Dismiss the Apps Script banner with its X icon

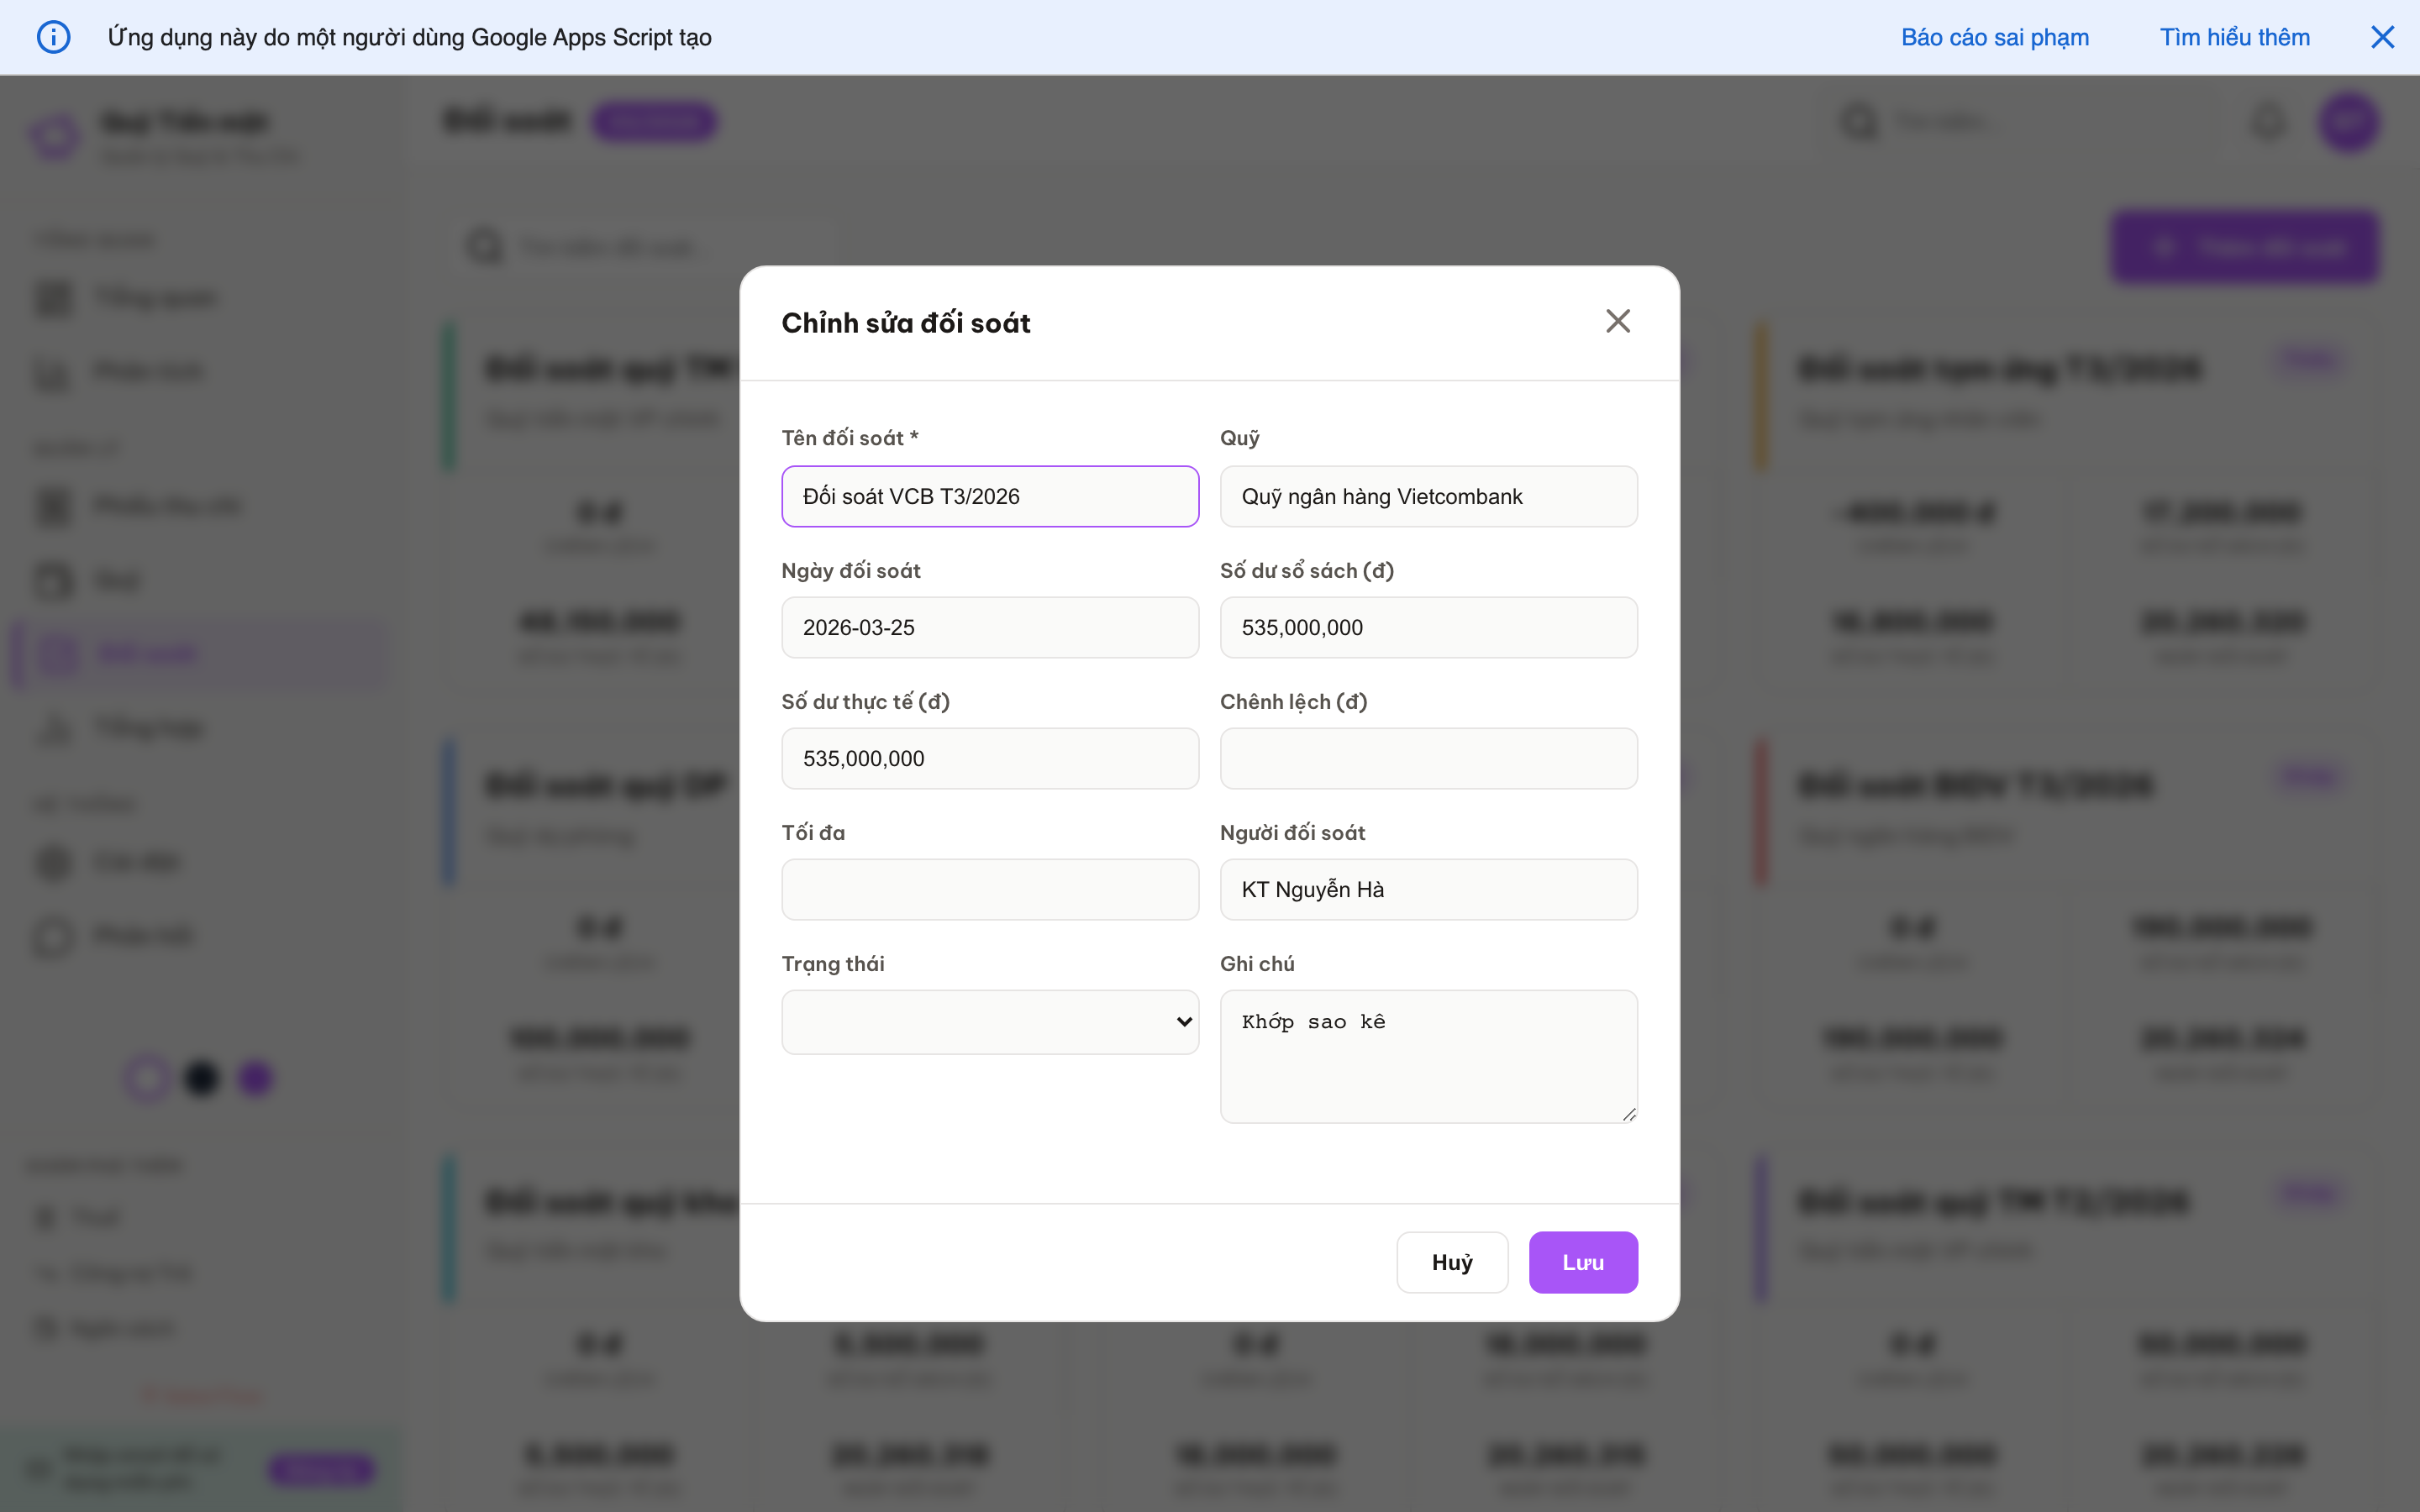pos(2384,37)
